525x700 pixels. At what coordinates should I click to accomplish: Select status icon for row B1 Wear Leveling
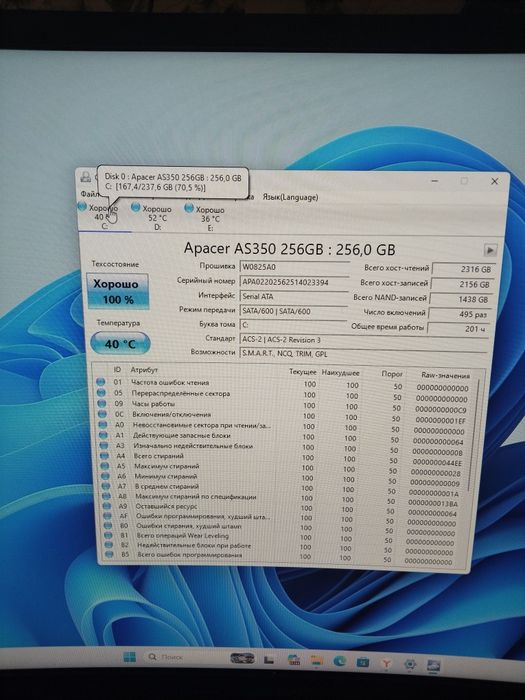108,535
